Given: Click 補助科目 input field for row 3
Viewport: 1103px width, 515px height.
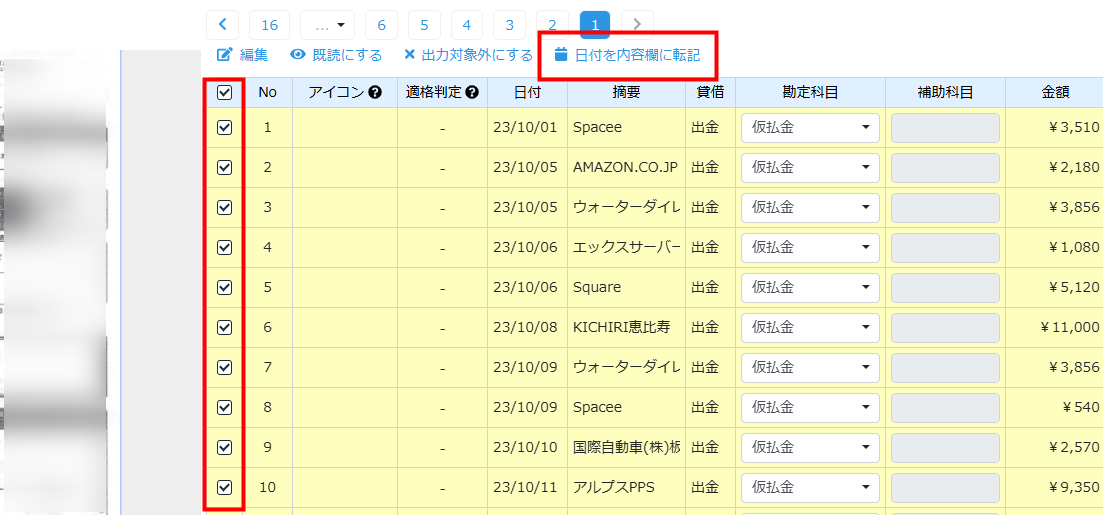Looking at the screenshot, I should (945, 208).
